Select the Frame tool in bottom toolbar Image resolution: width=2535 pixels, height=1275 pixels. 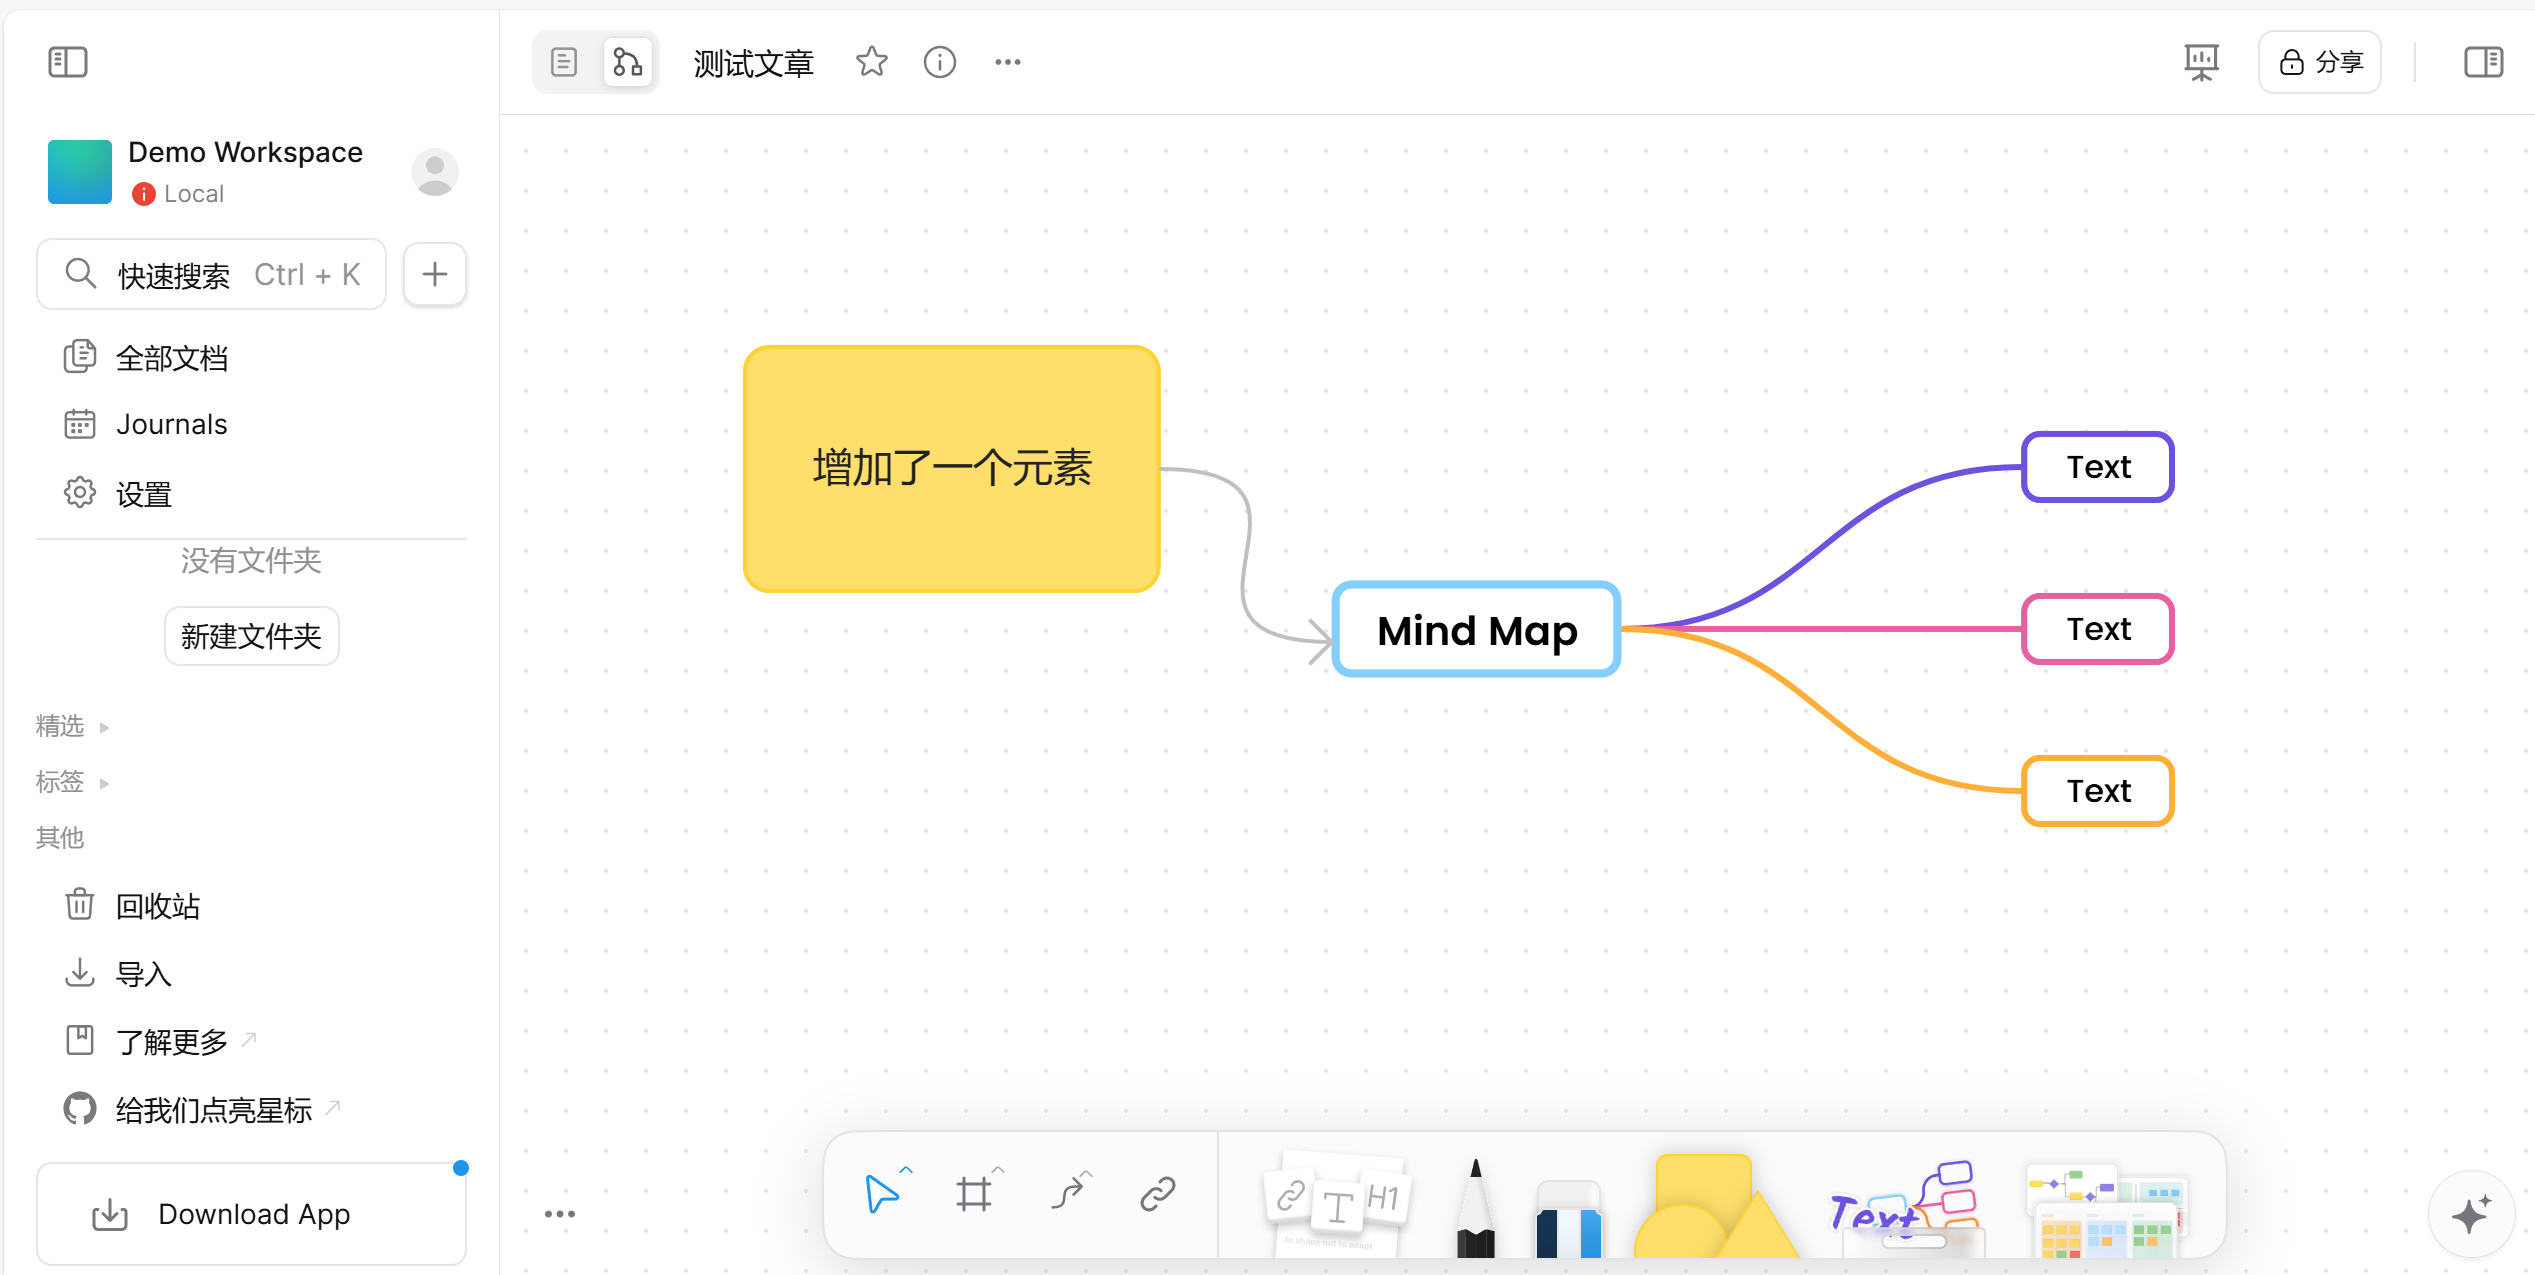(x=973, y=1194)
